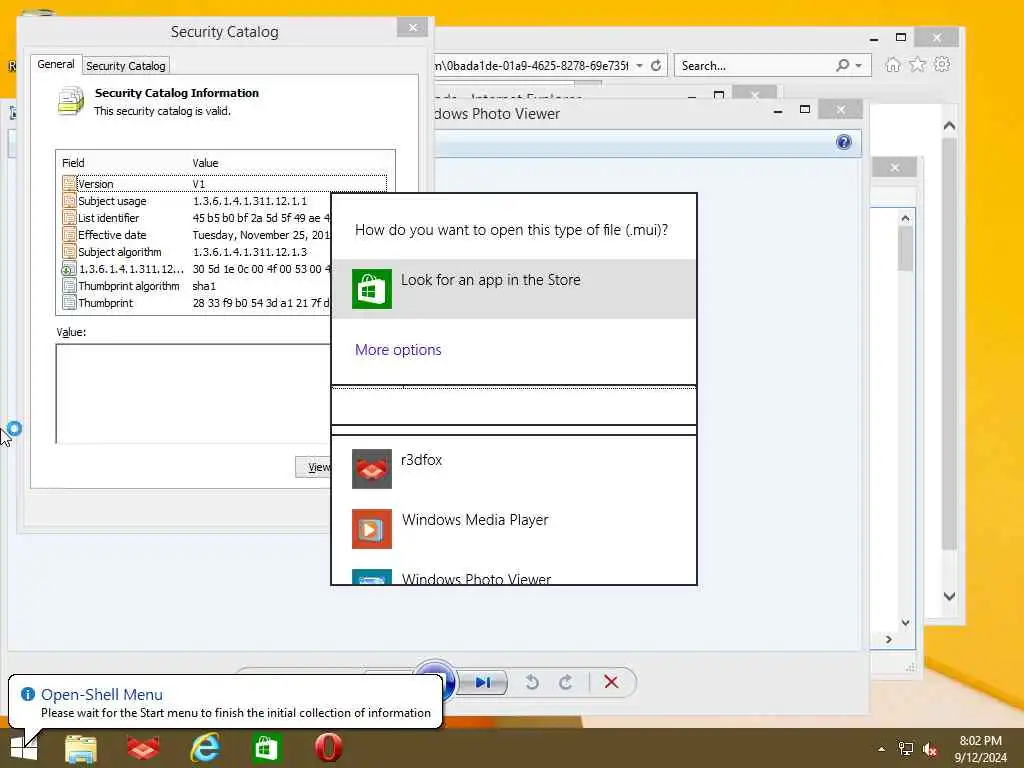Select the Thumbprint algorithm field row
The height and width of the screenshot is (768, 1024).
[x=196, y=286]
